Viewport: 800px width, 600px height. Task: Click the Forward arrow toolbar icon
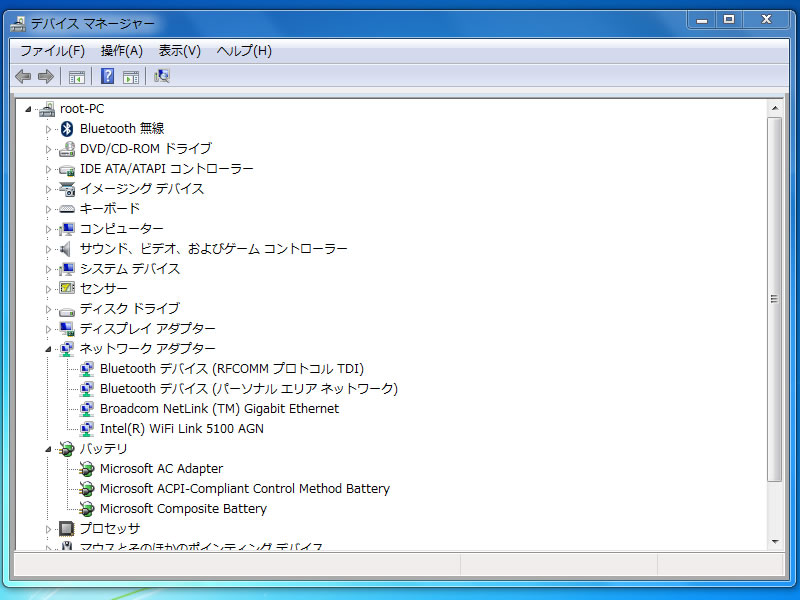46,76
